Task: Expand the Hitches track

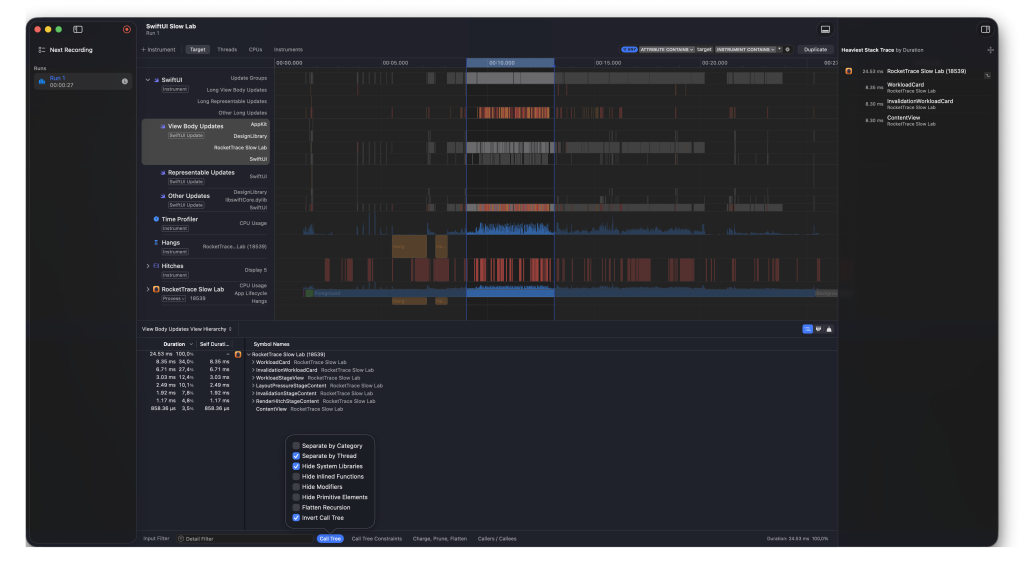Action: point(148,266)
